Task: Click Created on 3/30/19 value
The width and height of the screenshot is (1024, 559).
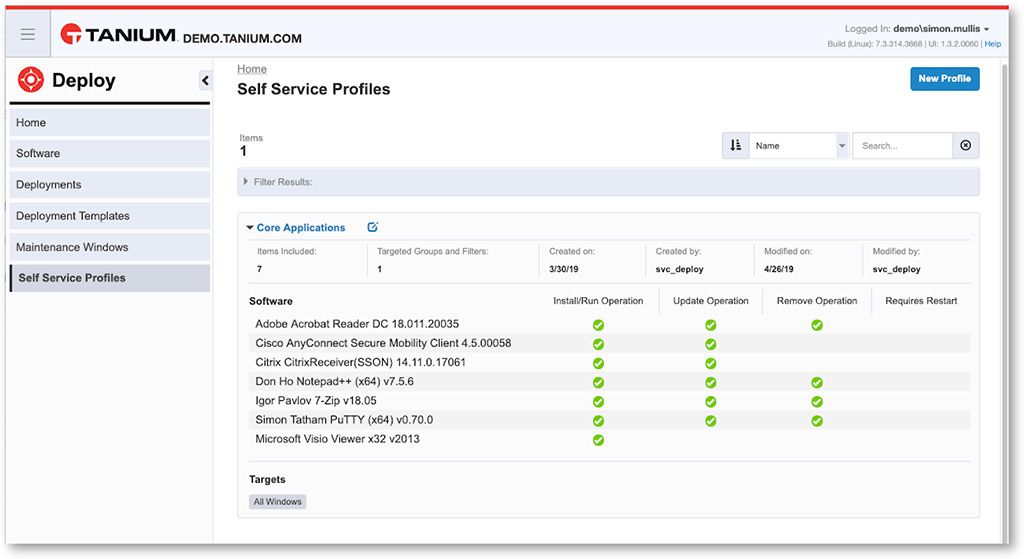Action: coord(564,269)
